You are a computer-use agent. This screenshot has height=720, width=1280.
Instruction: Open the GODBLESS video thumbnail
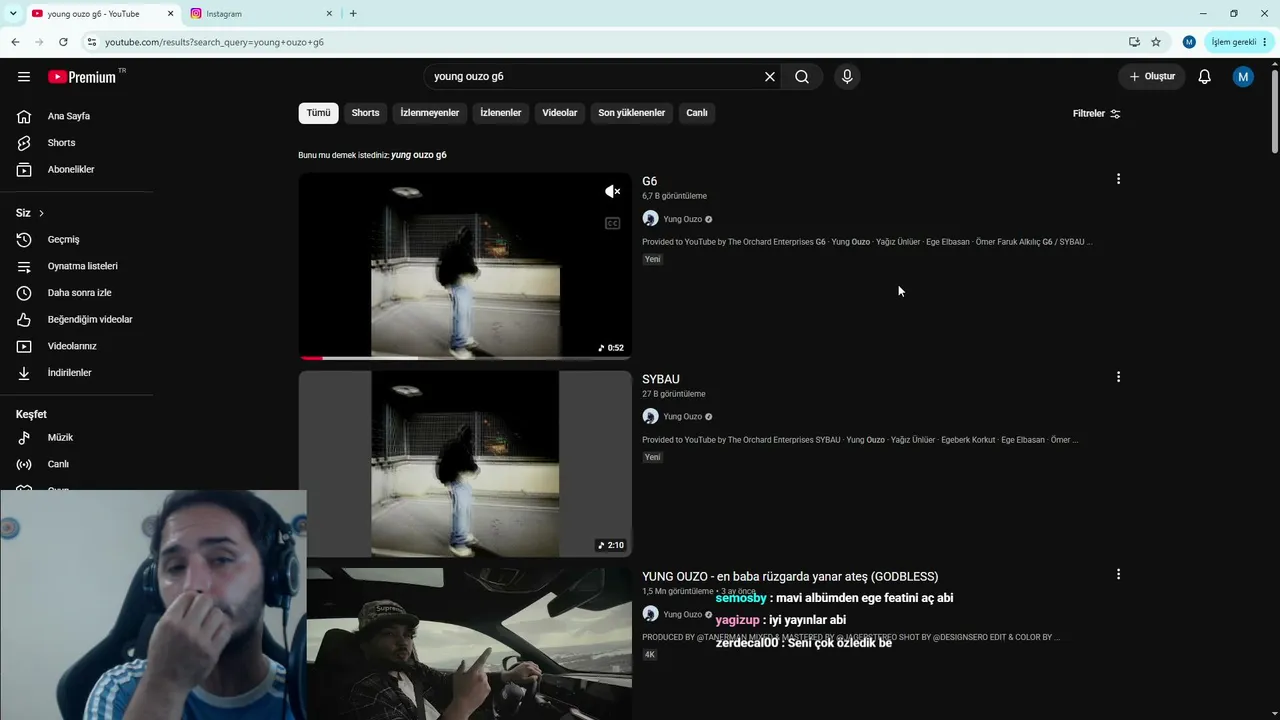click(469, 644)
